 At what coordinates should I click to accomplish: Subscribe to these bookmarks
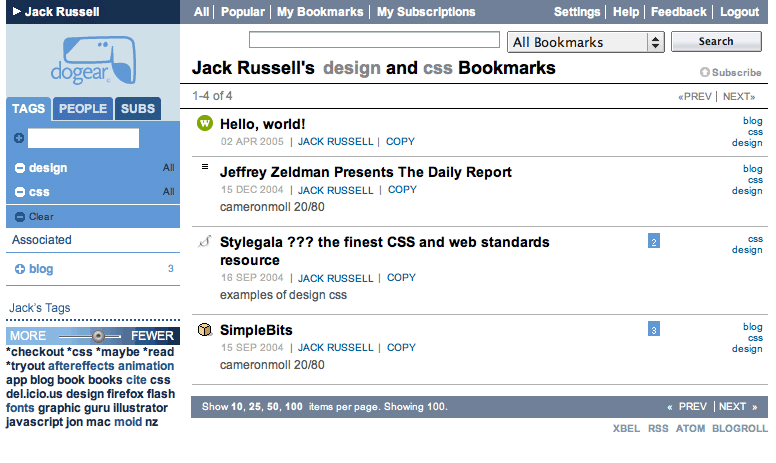point(730,72)
